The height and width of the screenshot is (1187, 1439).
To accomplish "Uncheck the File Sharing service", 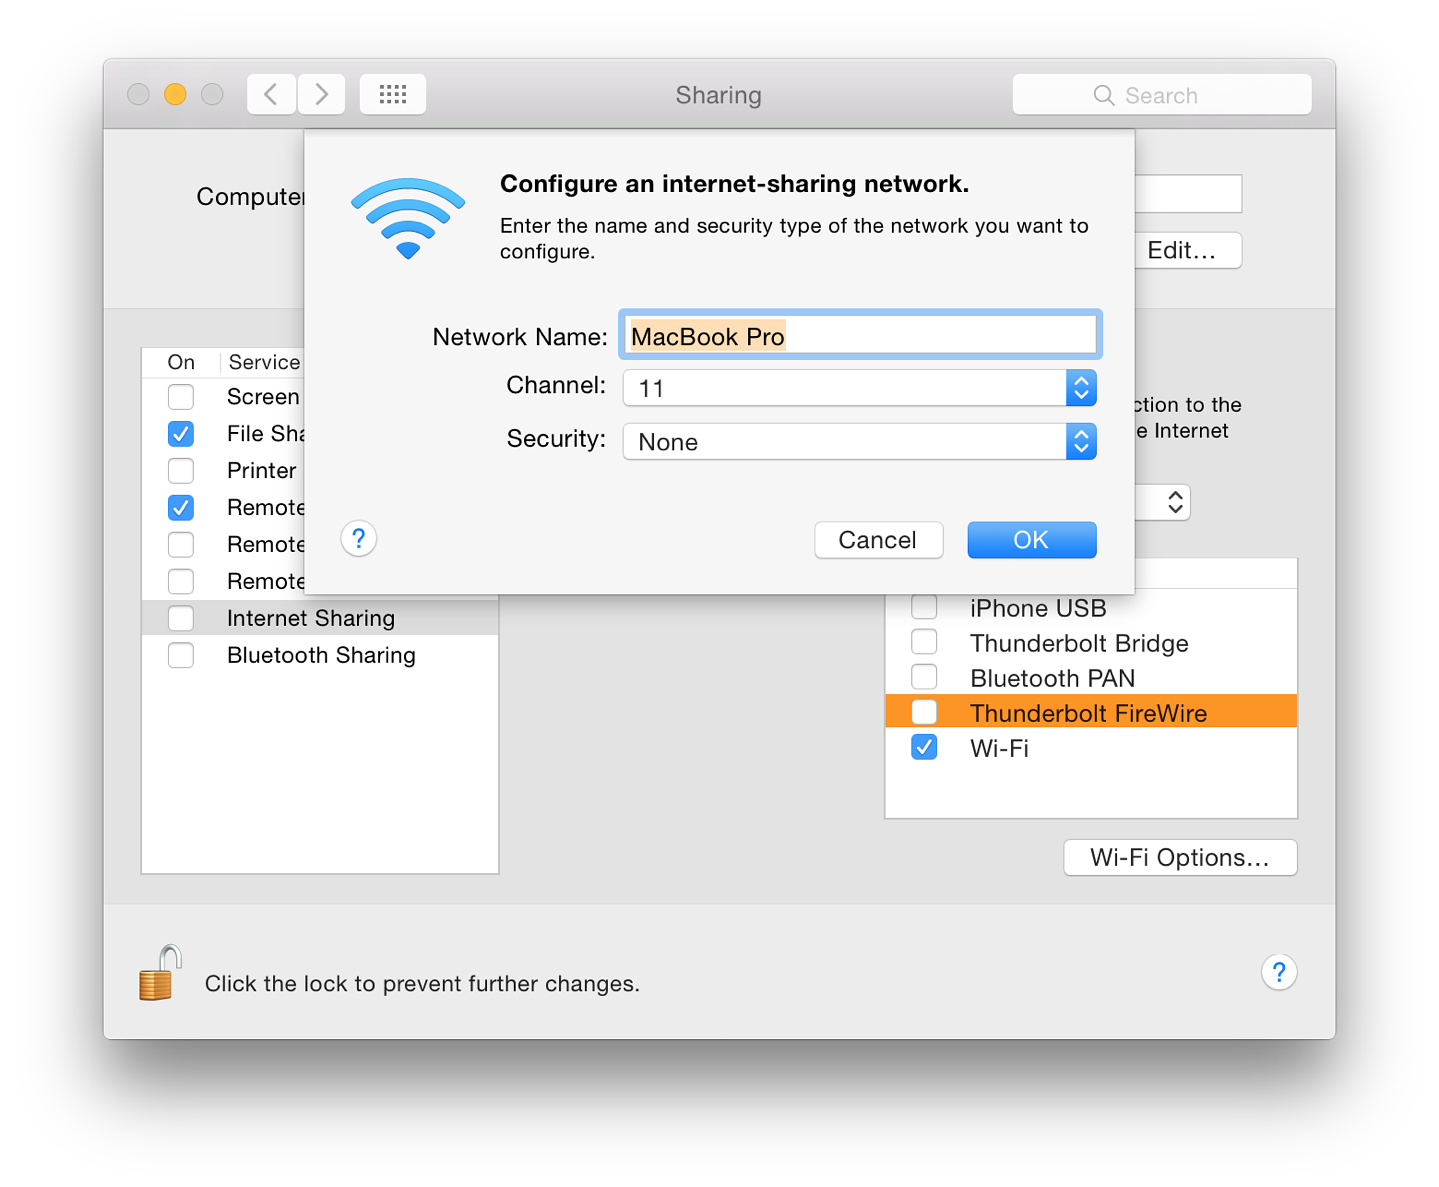I will pos(181,434).
